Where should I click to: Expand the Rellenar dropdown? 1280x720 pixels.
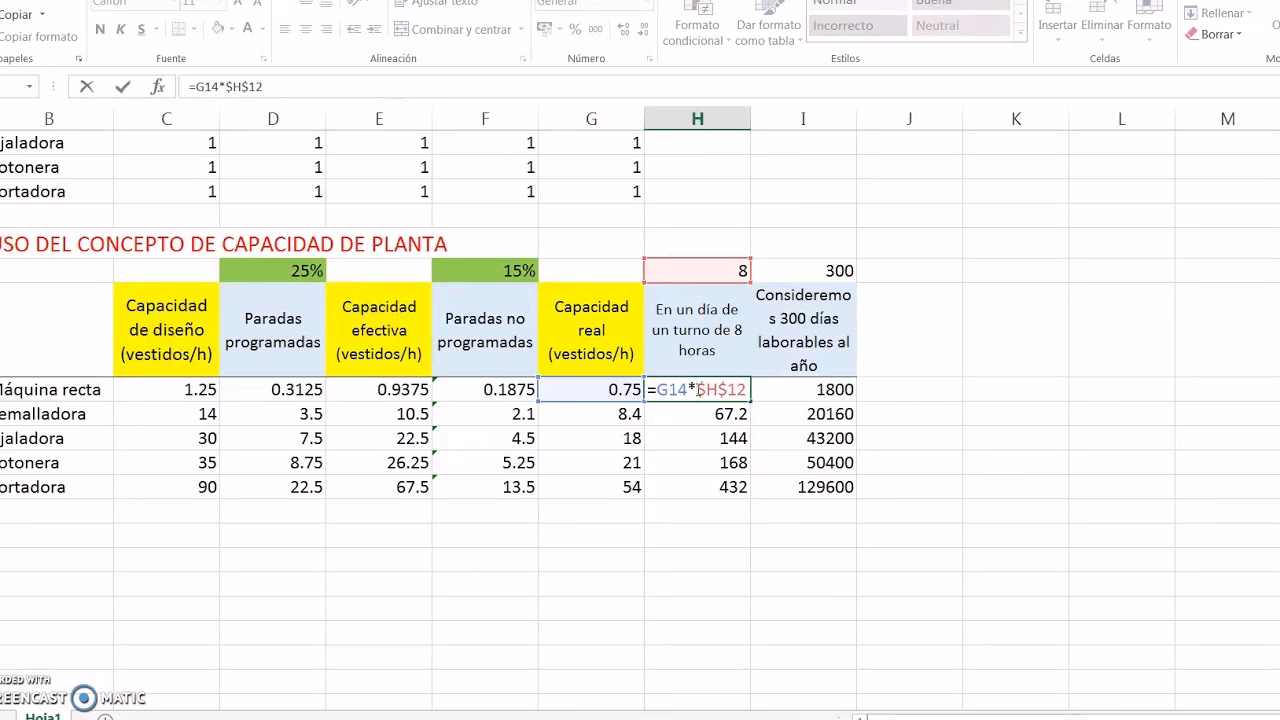(1249, 13)
